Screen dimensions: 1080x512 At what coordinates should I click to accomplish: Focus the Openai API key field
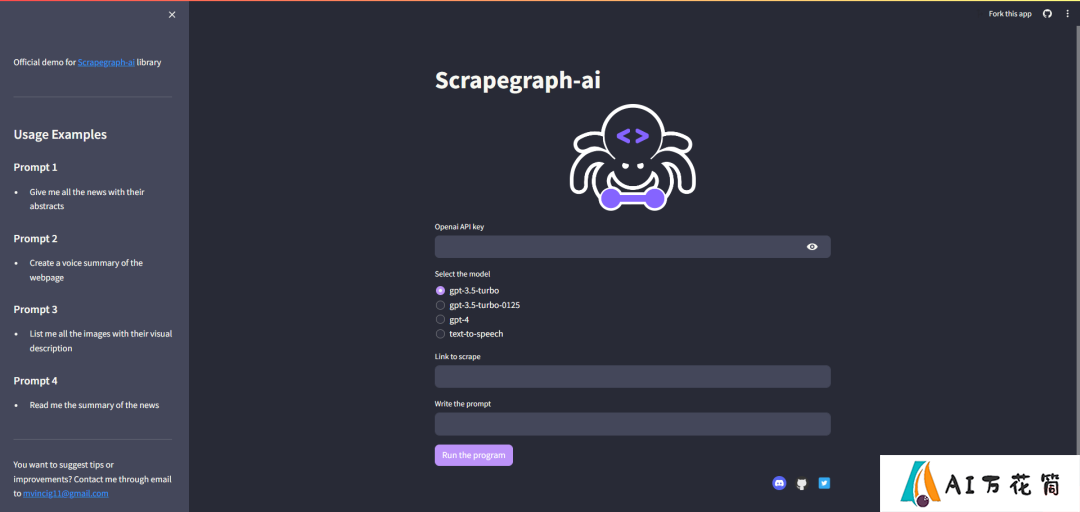pyautogui.click(x=632, y=247)
